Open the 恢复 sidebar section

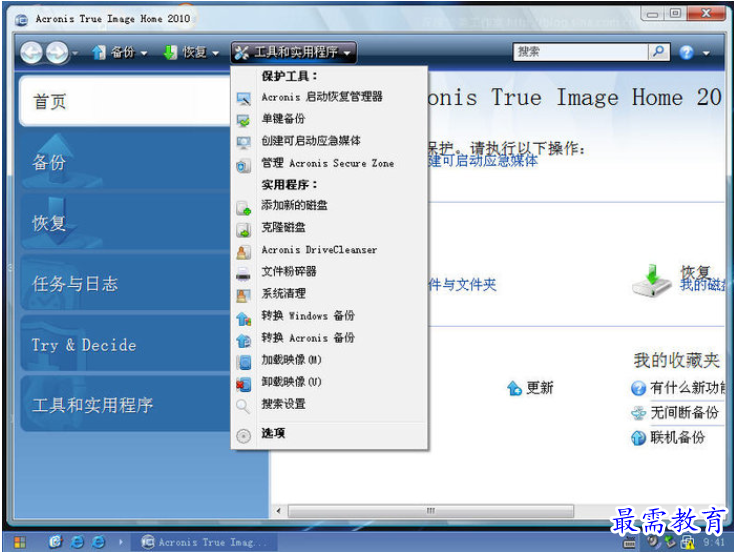[x=125, y=222]
